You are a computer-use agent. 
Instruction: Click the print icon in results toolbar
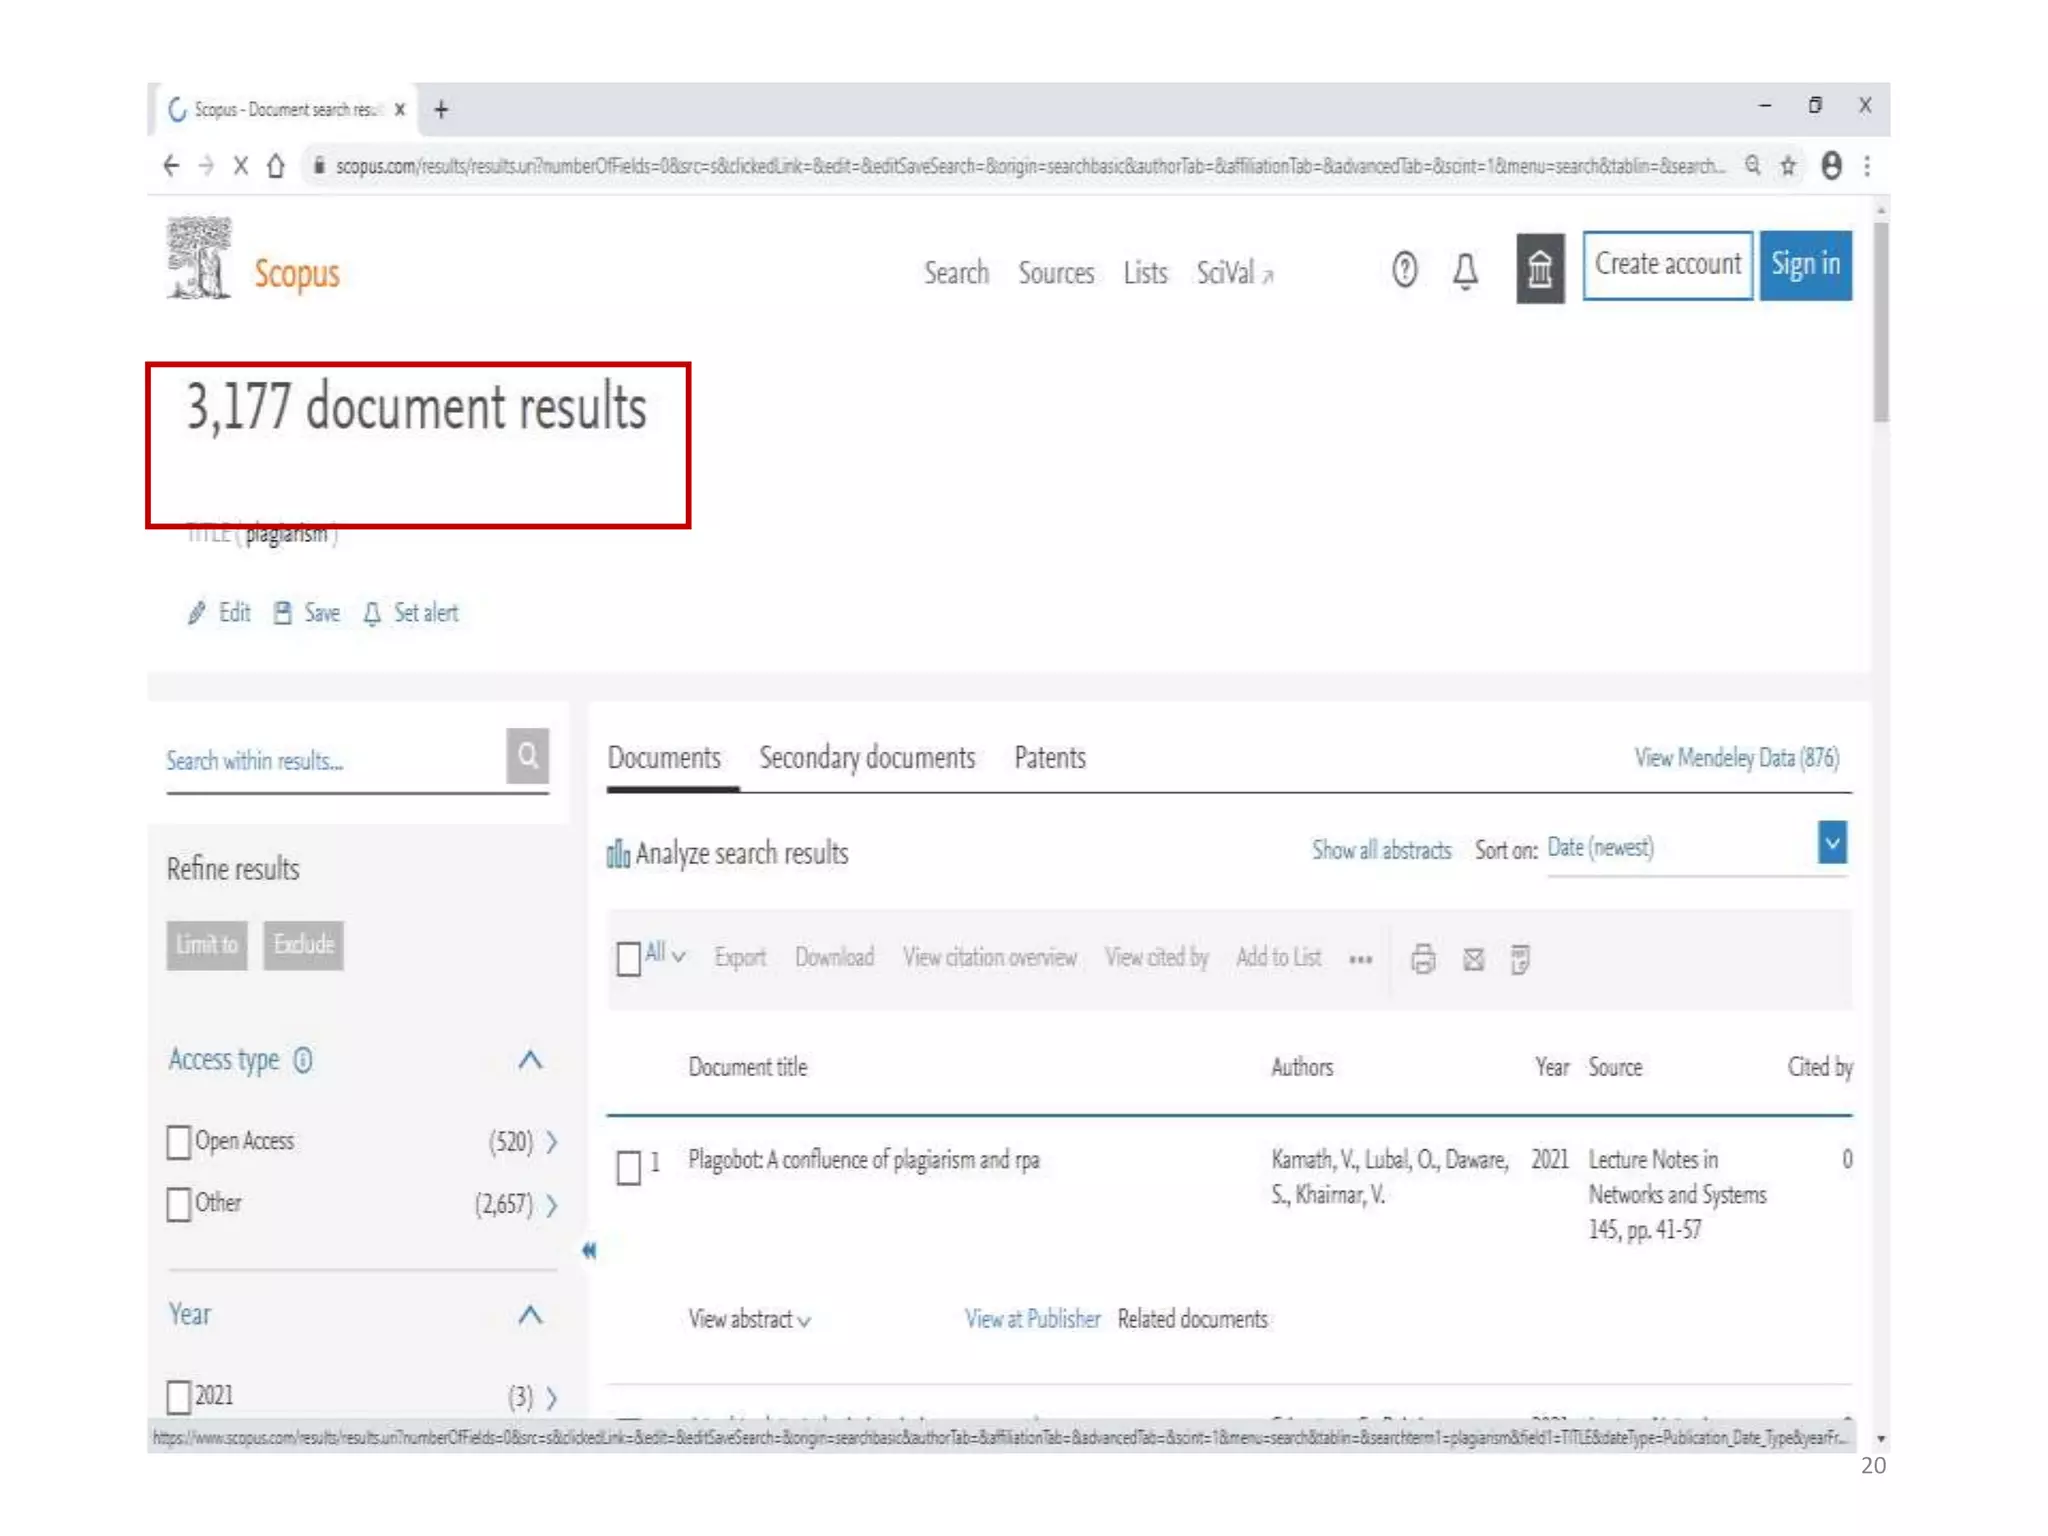point(1422,959)
